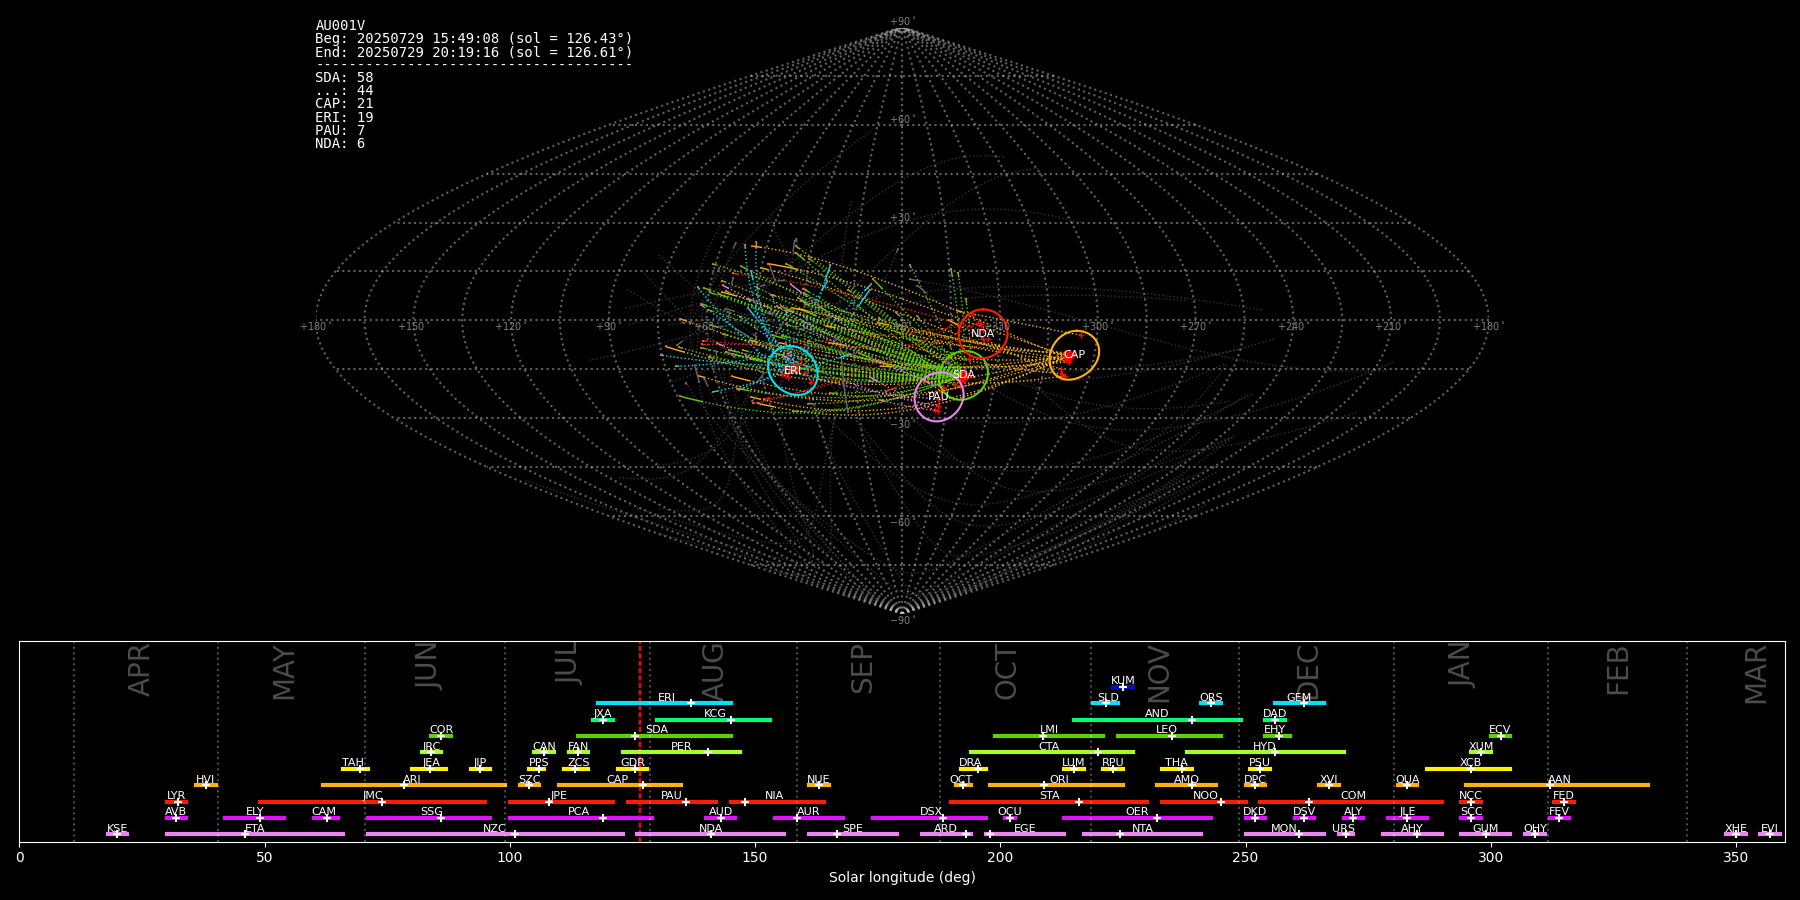Select the OCT month label in the timeline

(1006, 672)
